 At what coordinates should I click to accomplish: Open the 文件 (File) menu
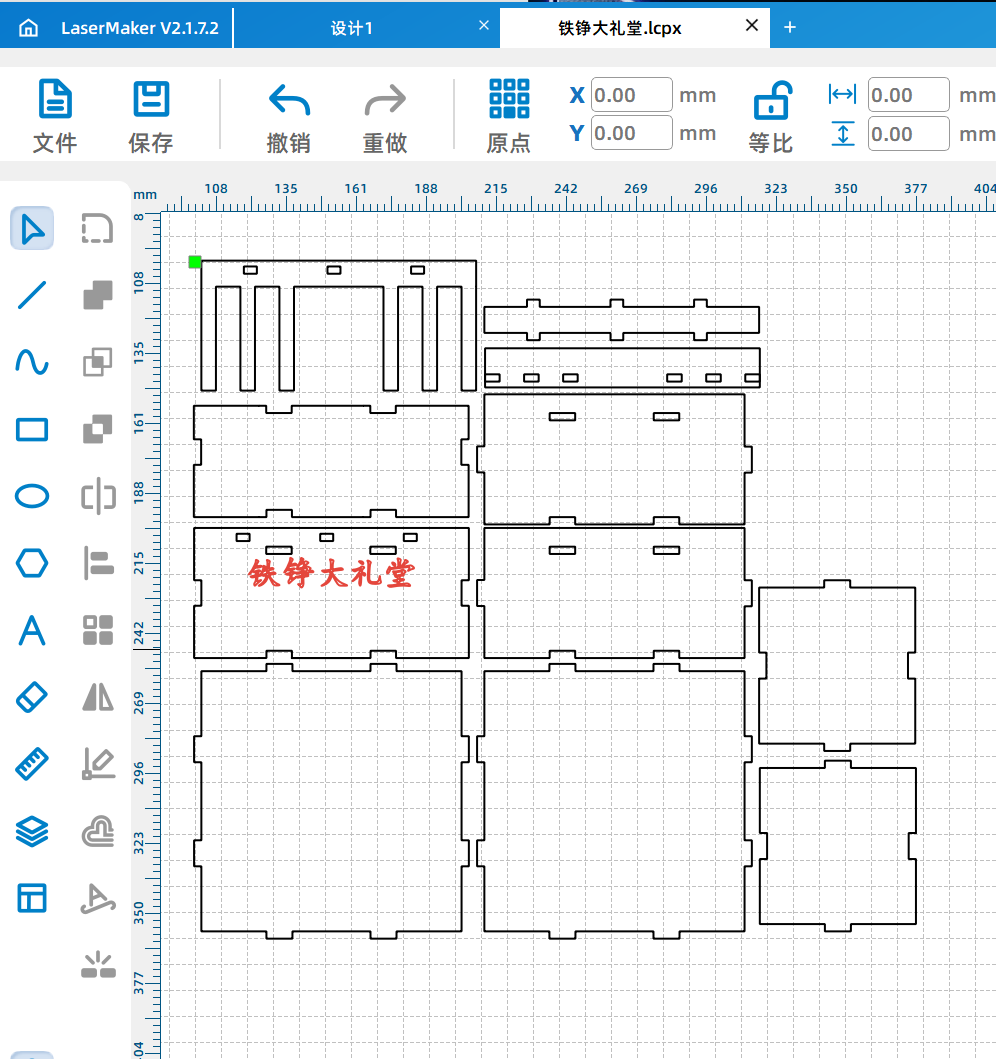[55, 116]
